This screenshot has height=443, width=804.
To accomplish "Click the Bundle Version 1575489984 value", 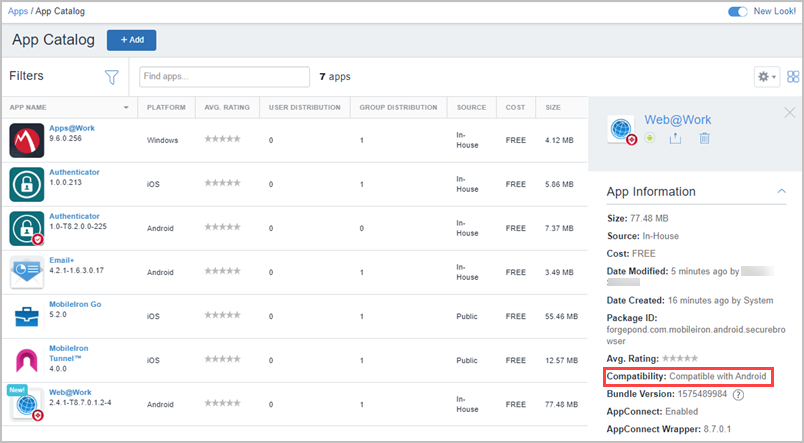I will point(702,394).
